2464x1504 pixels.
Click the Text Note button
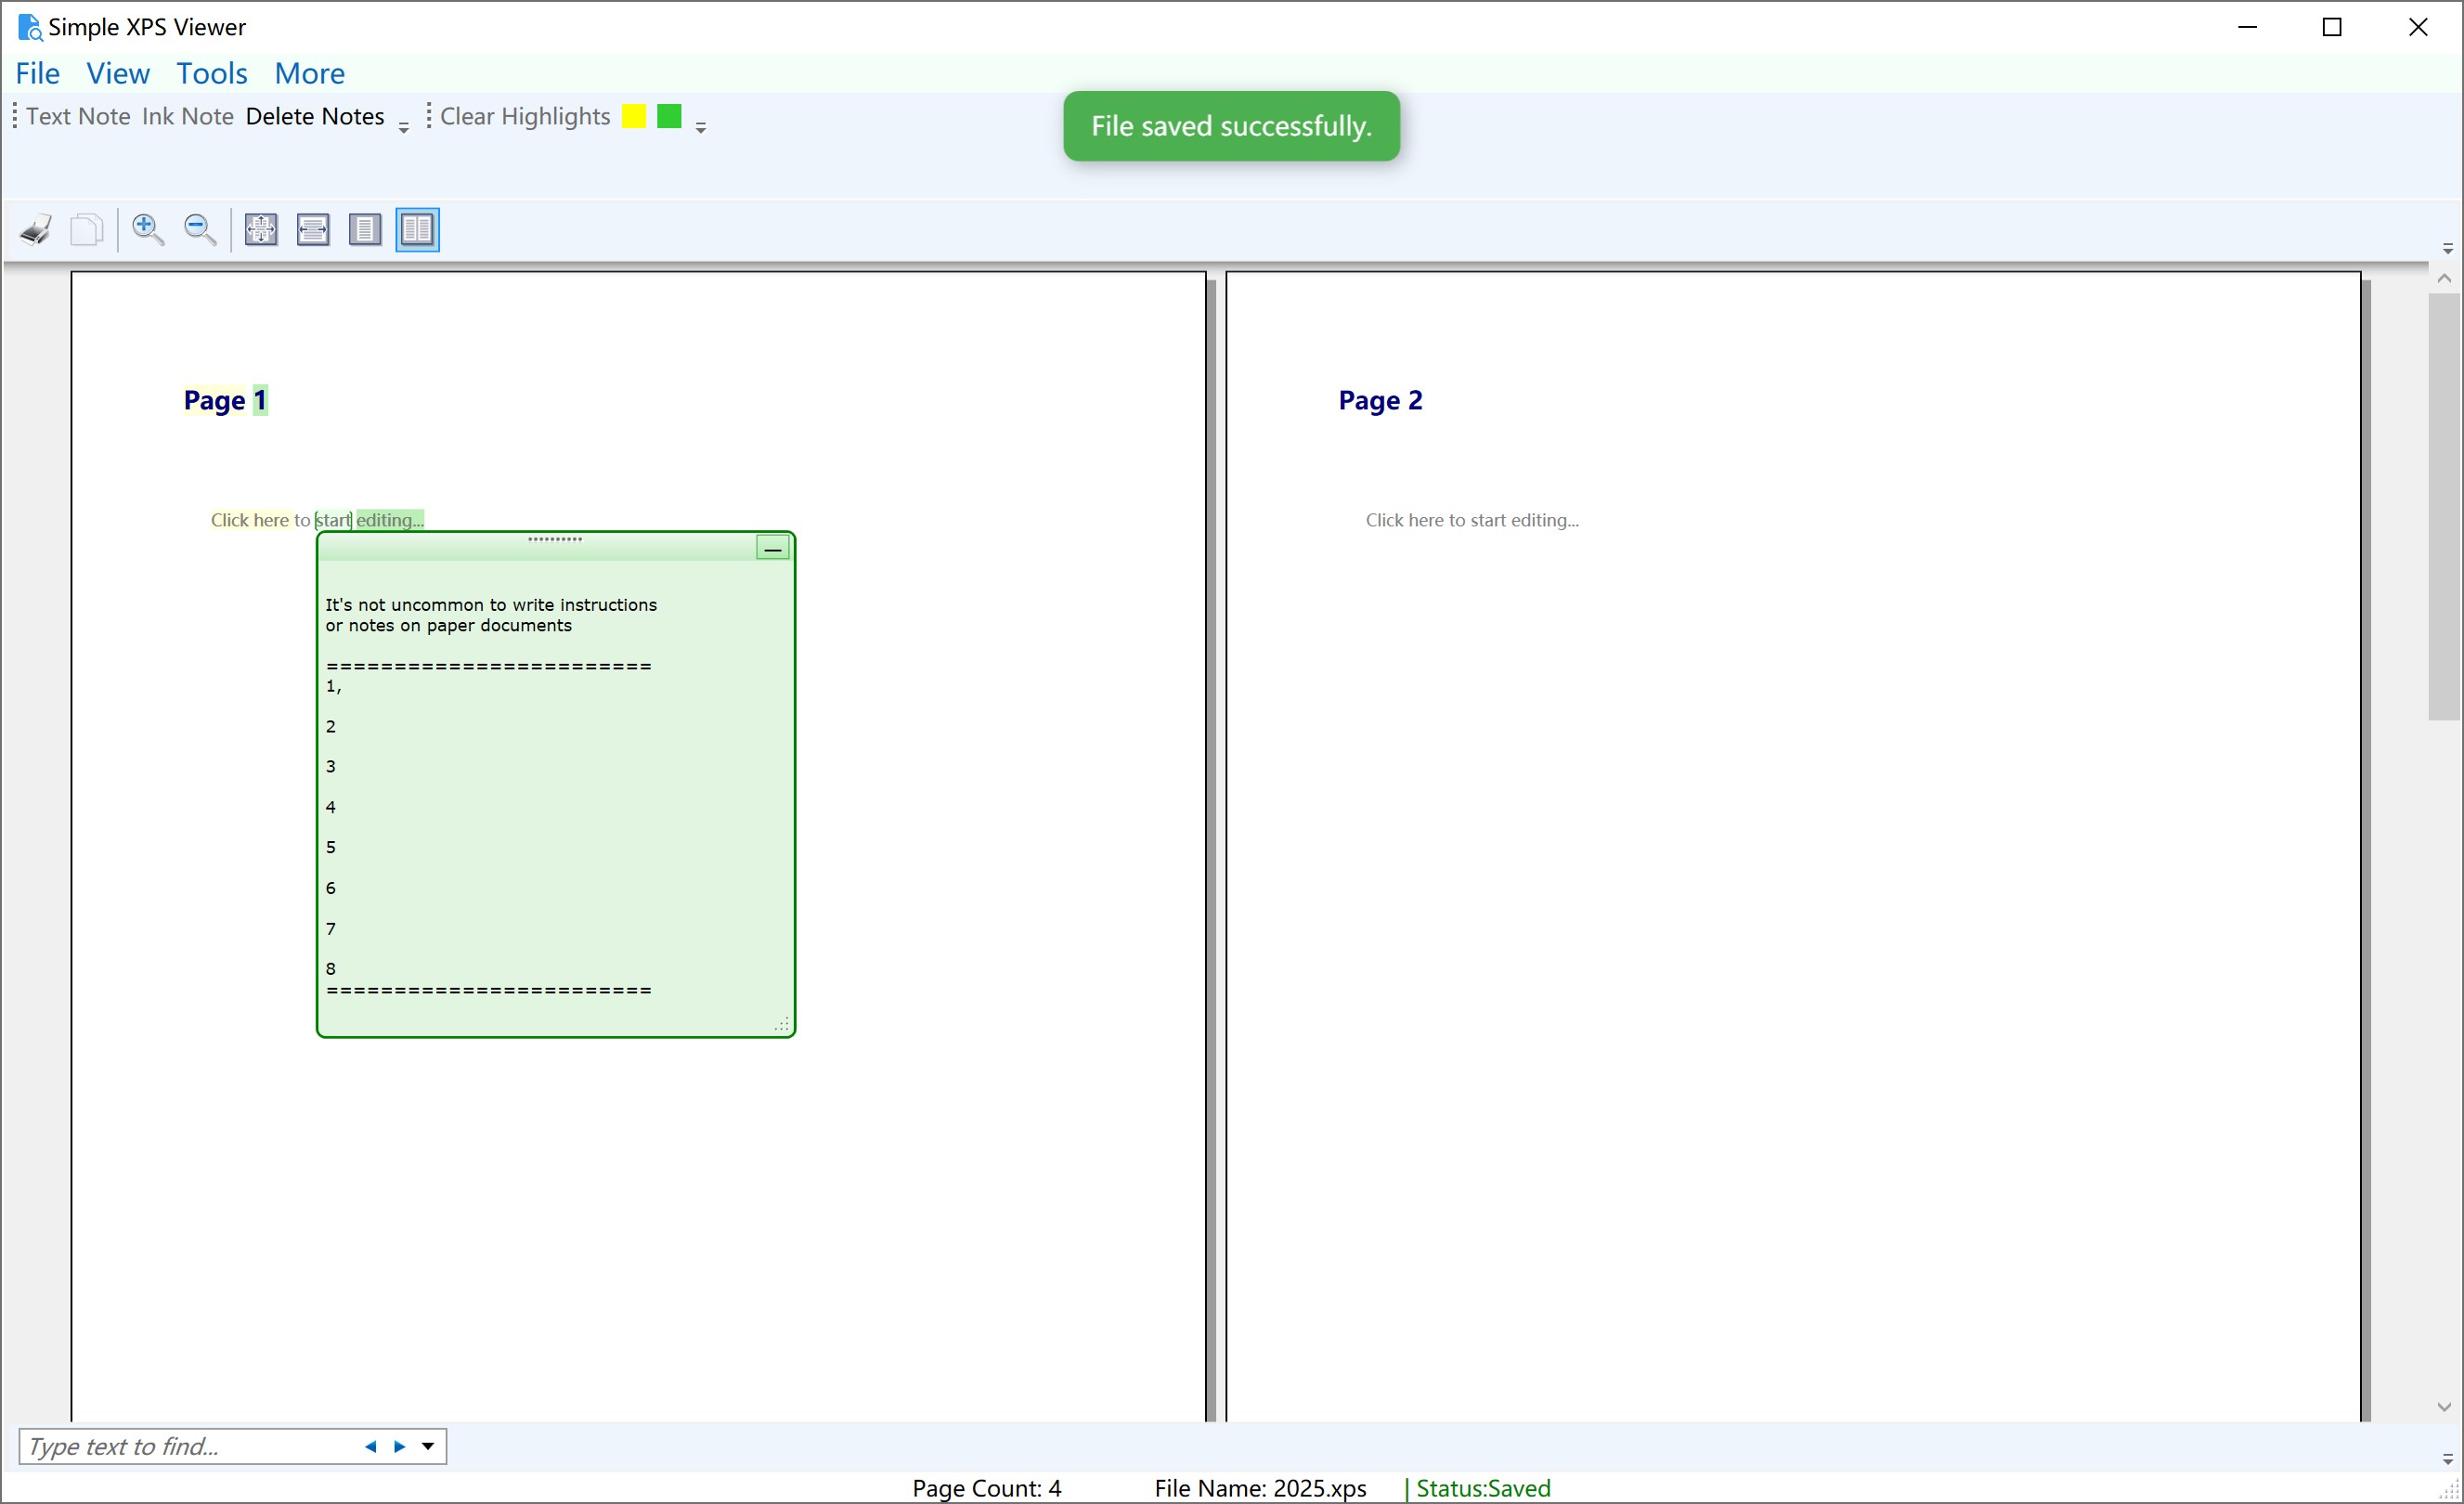click(x=78, y=116)
